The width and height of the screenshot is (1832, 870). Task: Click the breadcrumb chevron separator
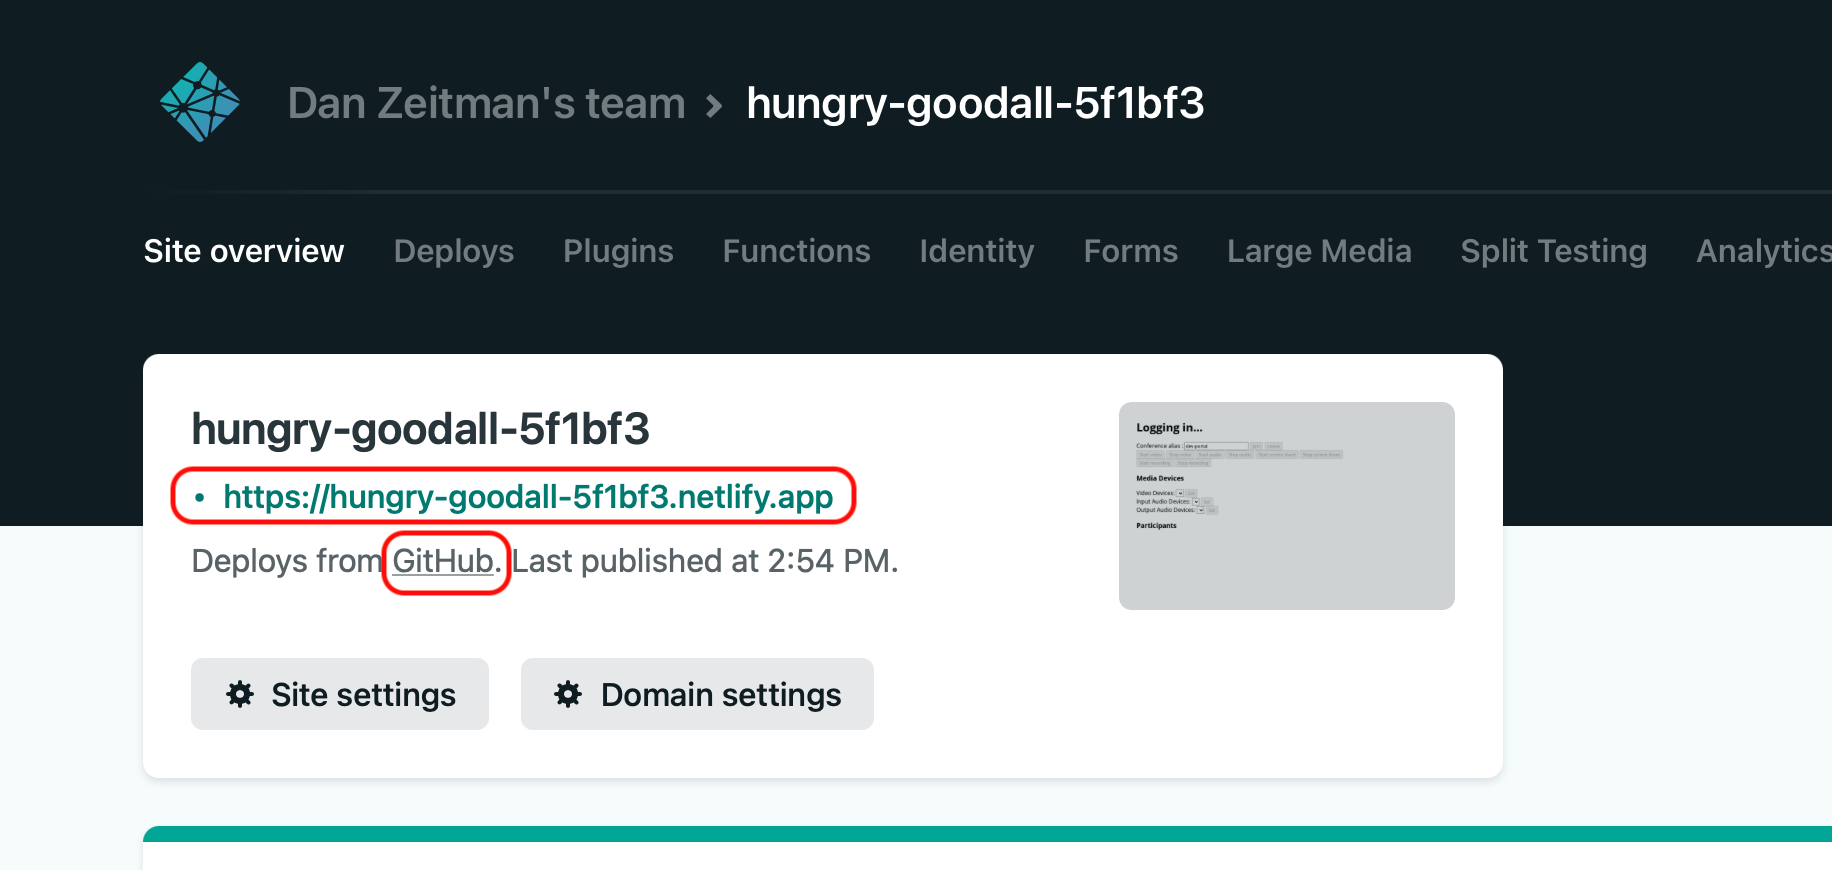(714, 106)
